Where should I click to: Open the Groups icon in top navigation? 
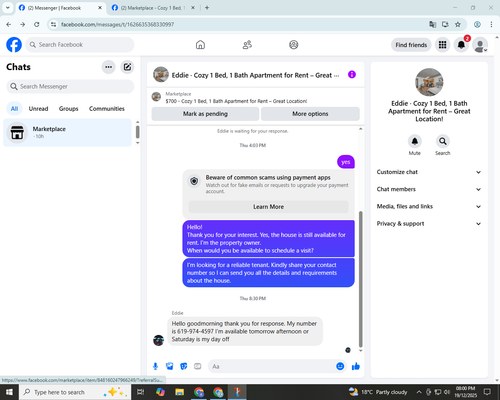click(294, 45)
